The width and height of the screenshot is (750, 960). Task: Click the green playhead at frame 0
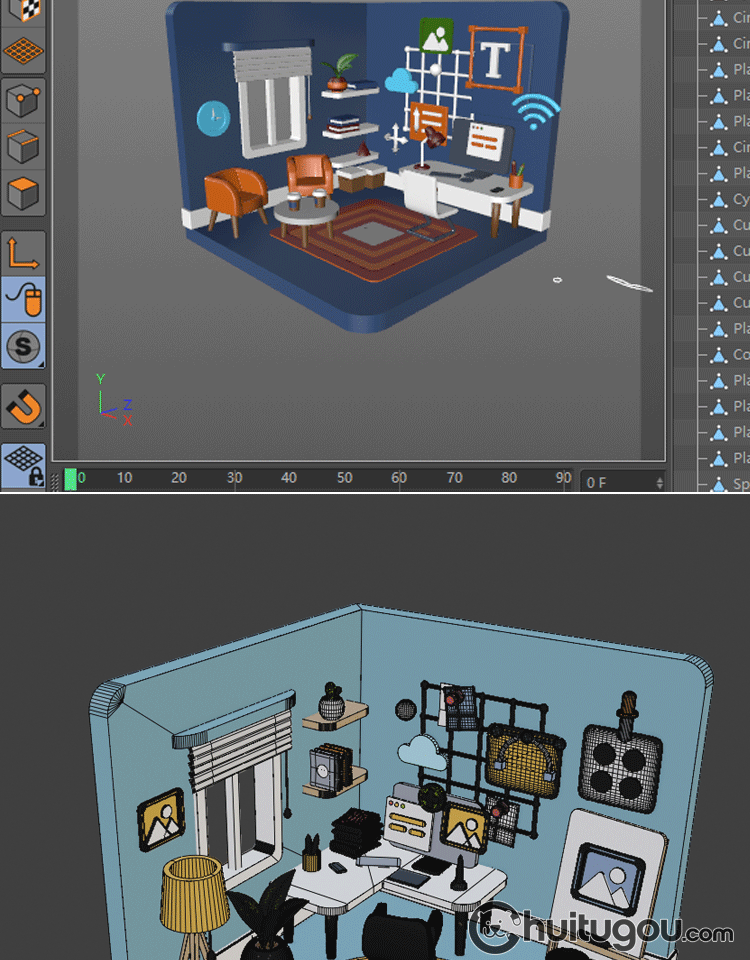coord(70,479)
